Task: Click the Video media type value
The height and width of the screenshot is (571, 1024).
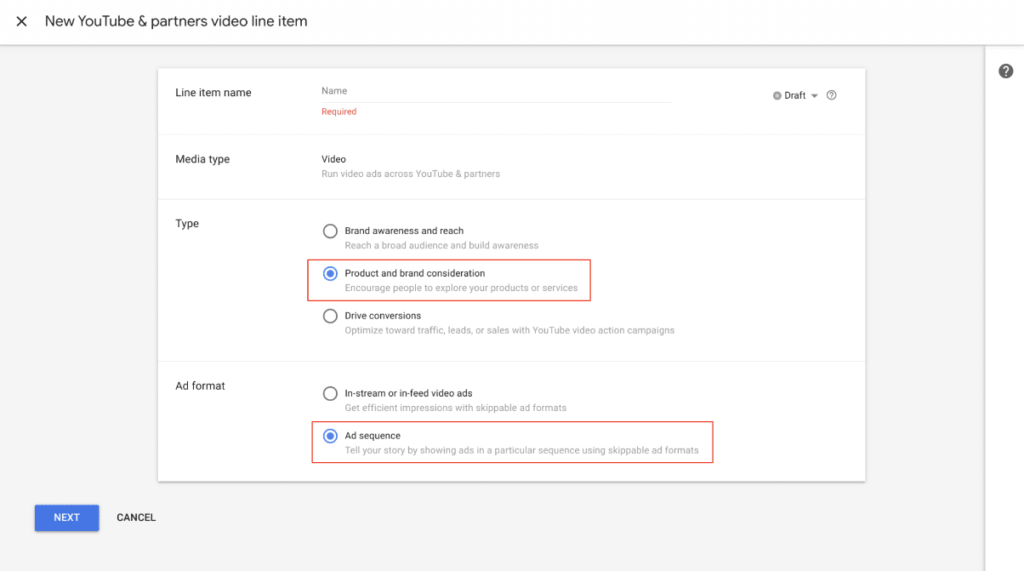Action: 333,159
